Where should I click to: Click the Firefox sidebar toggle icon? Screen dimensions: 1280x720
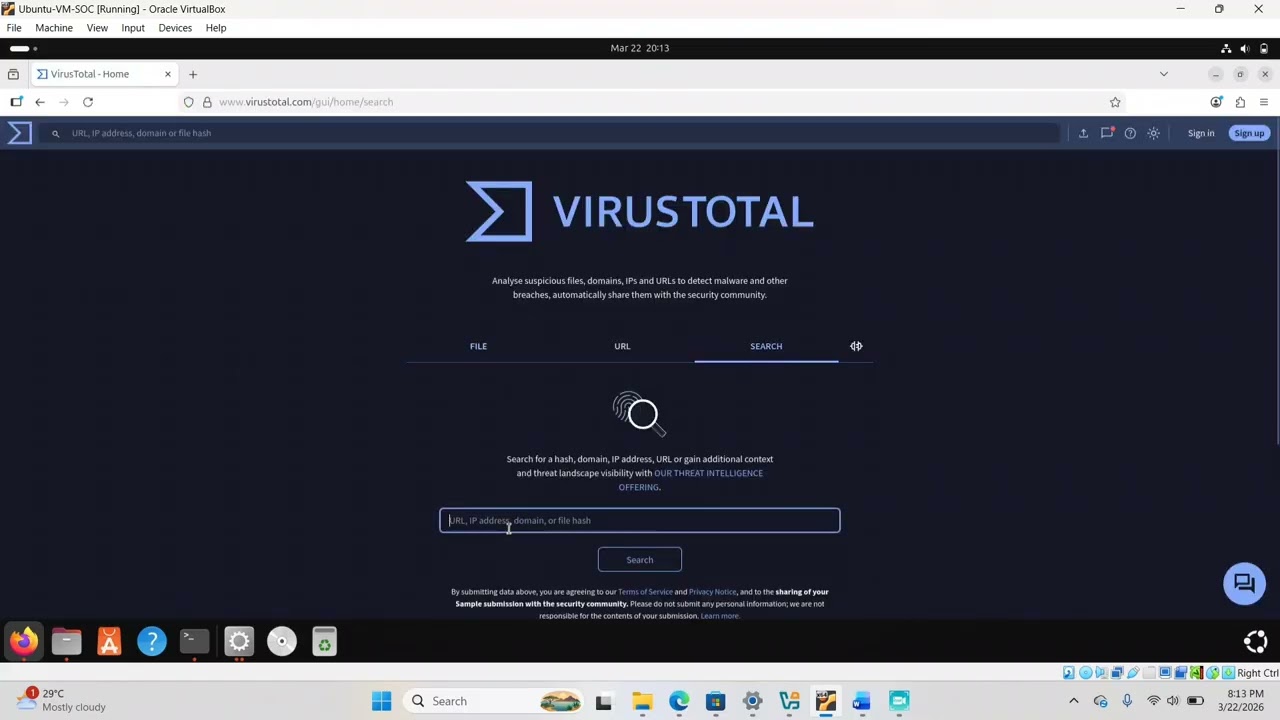(16, 102)
